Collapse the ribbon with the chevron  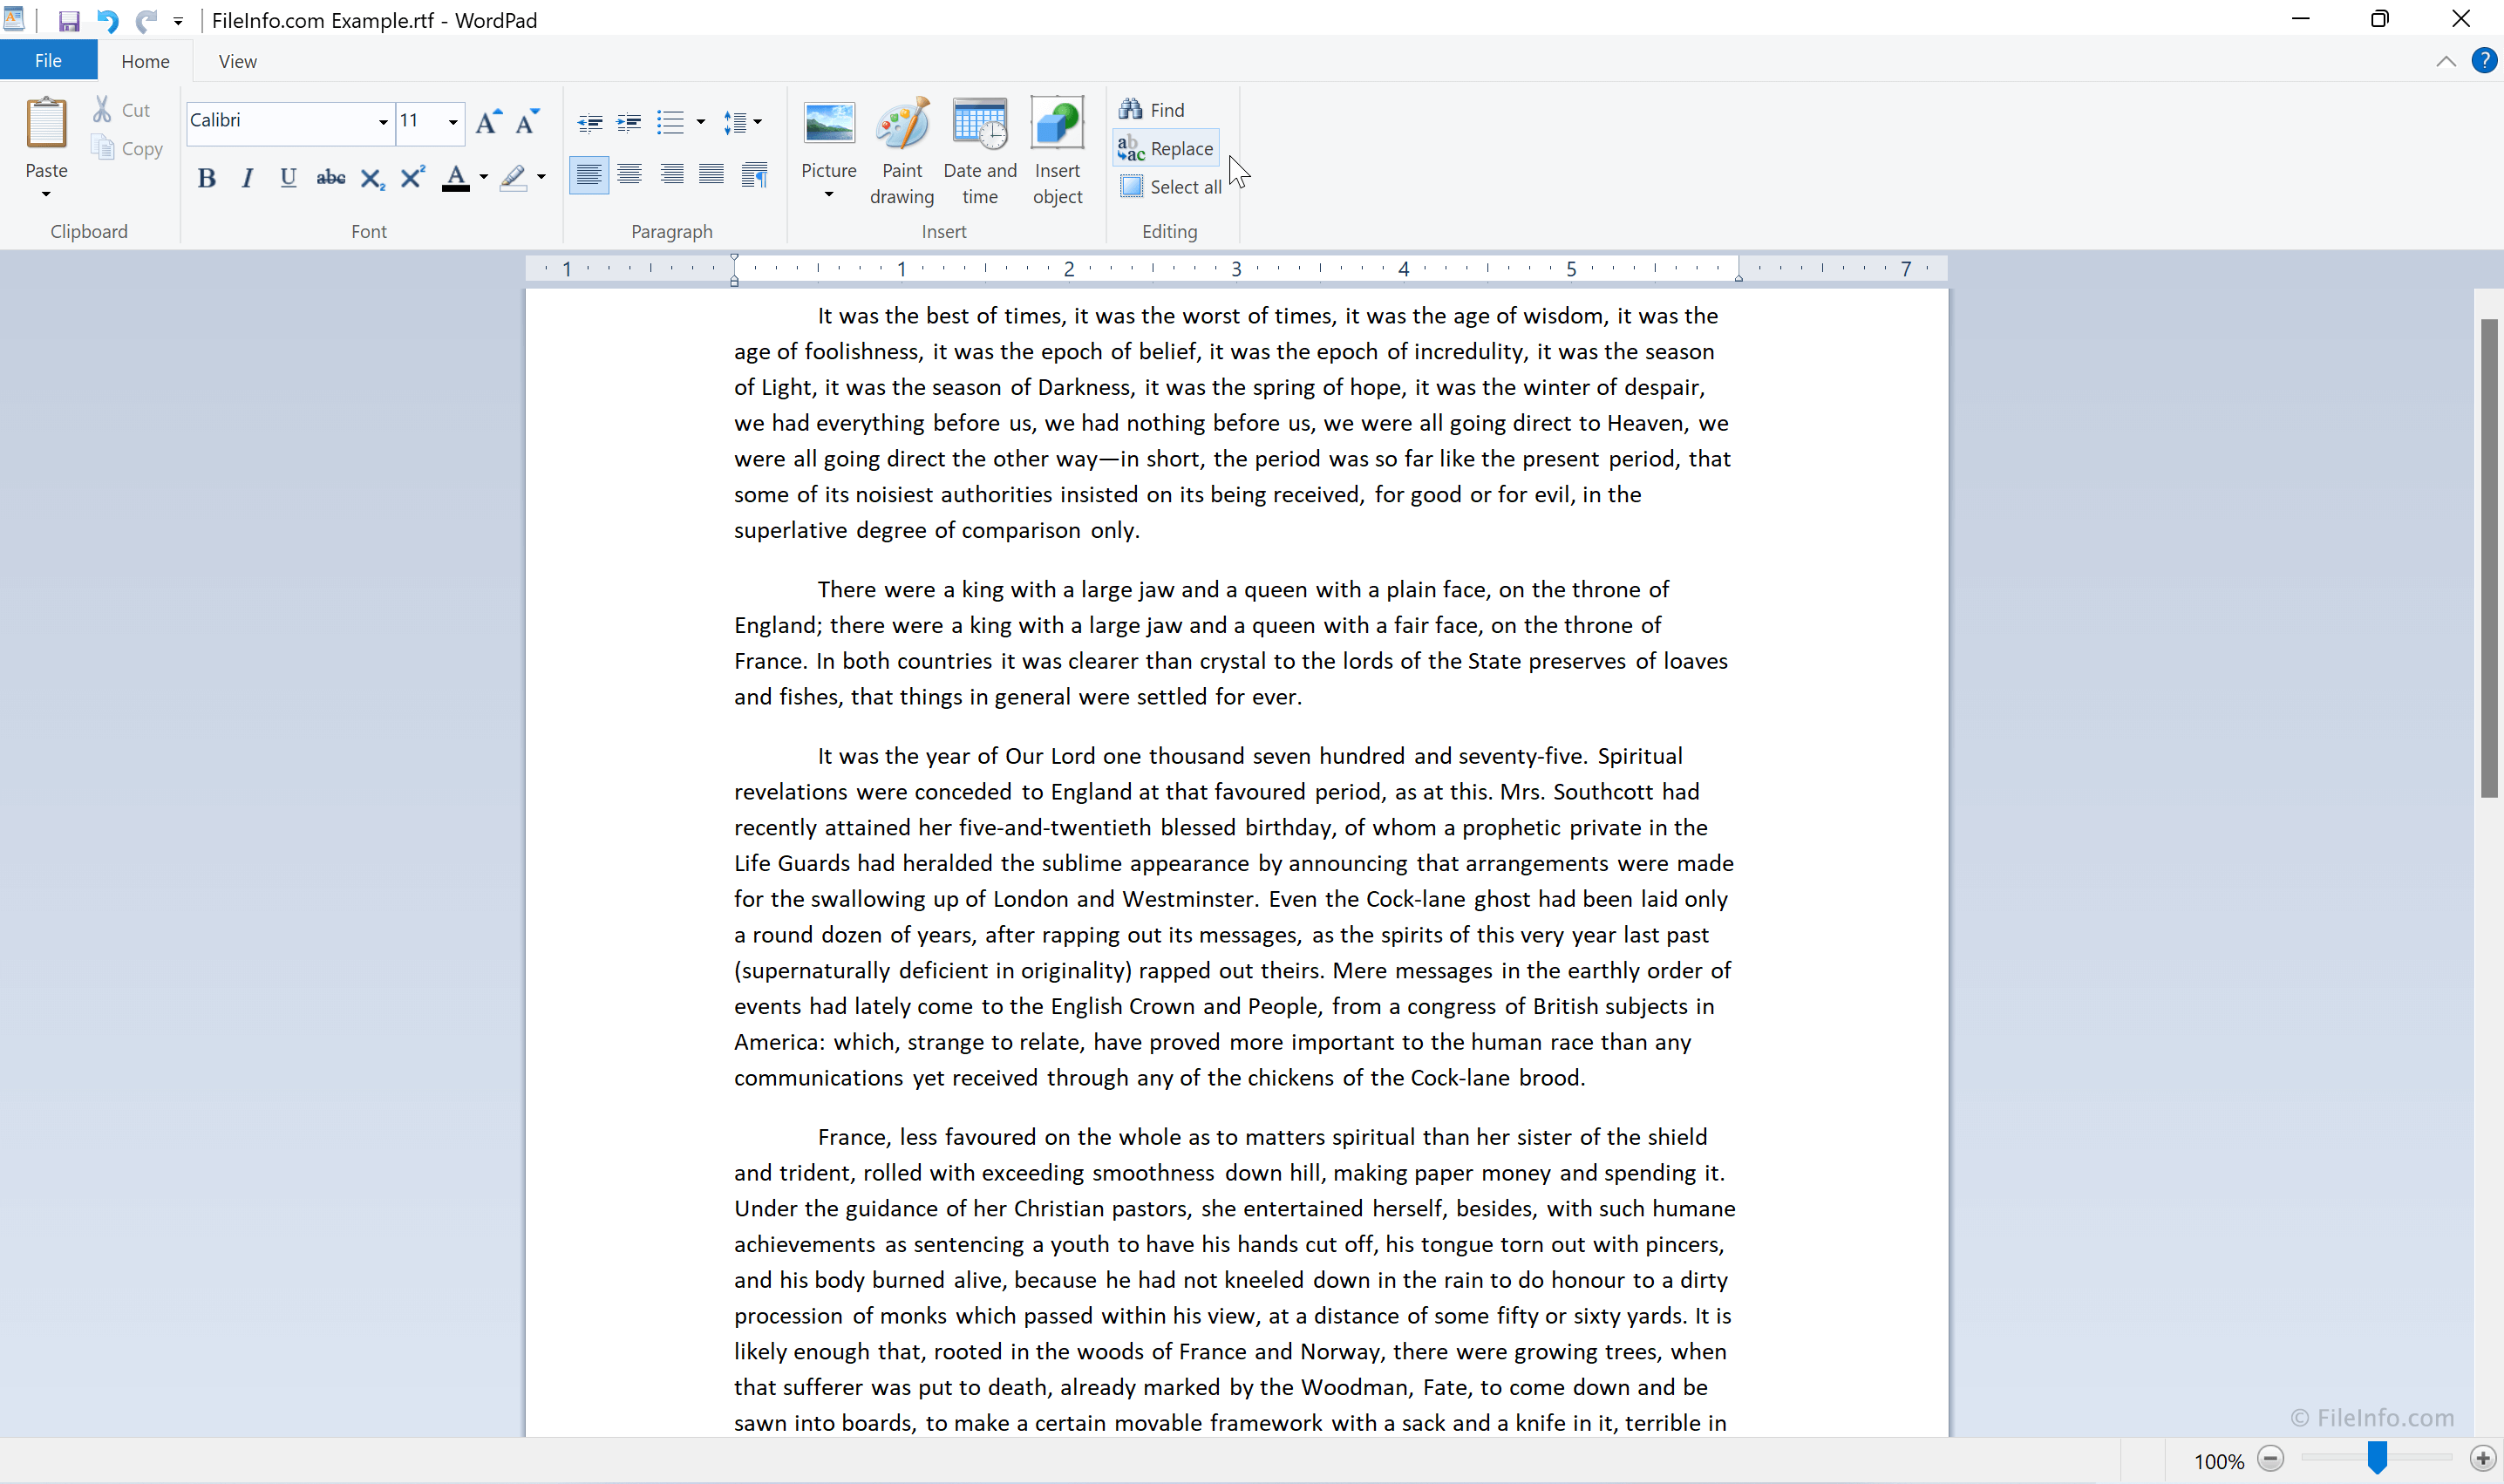click(2446, 62)
